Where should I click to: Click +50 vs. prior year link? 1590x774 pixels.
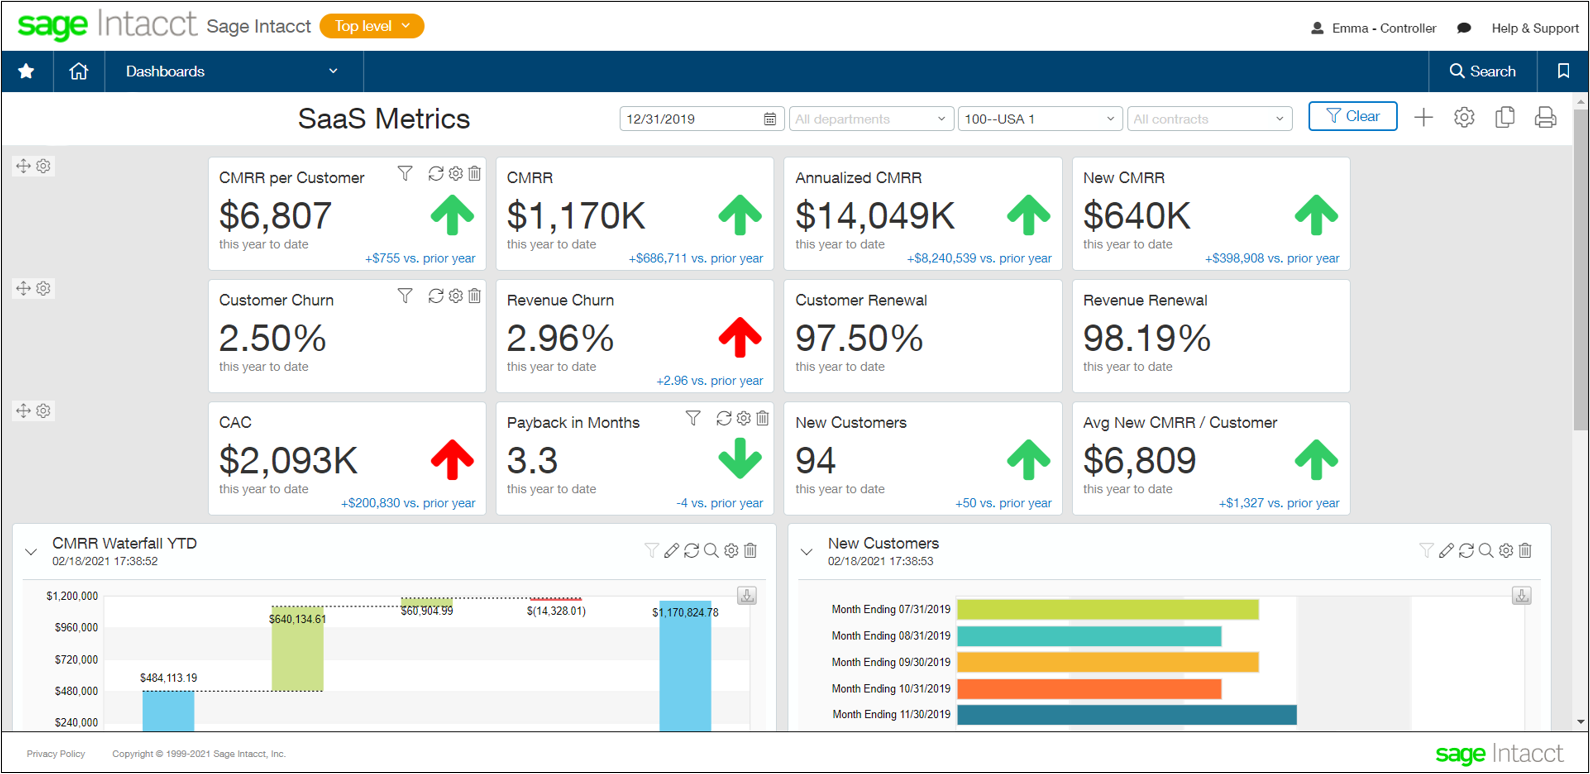pos(1003,503)
